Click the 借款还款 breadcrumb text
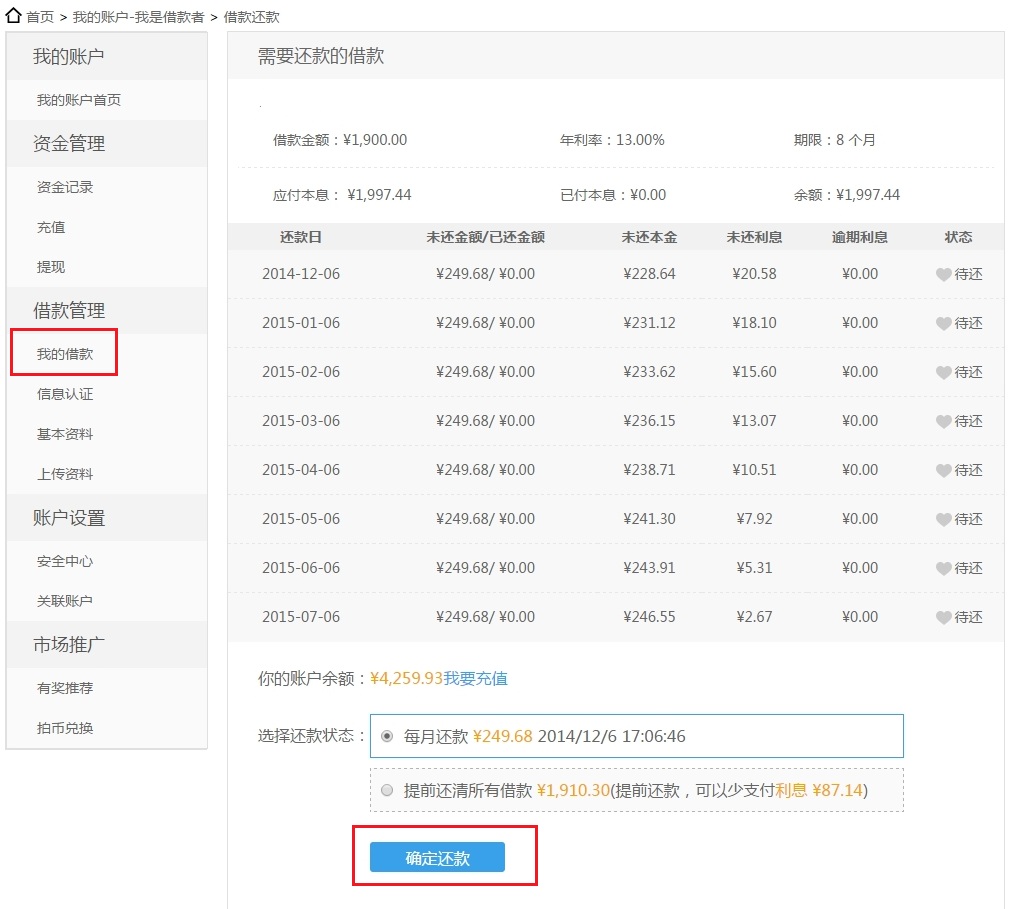The width and height of the screenshot is (1027, 909). click(x=252, y=17)
